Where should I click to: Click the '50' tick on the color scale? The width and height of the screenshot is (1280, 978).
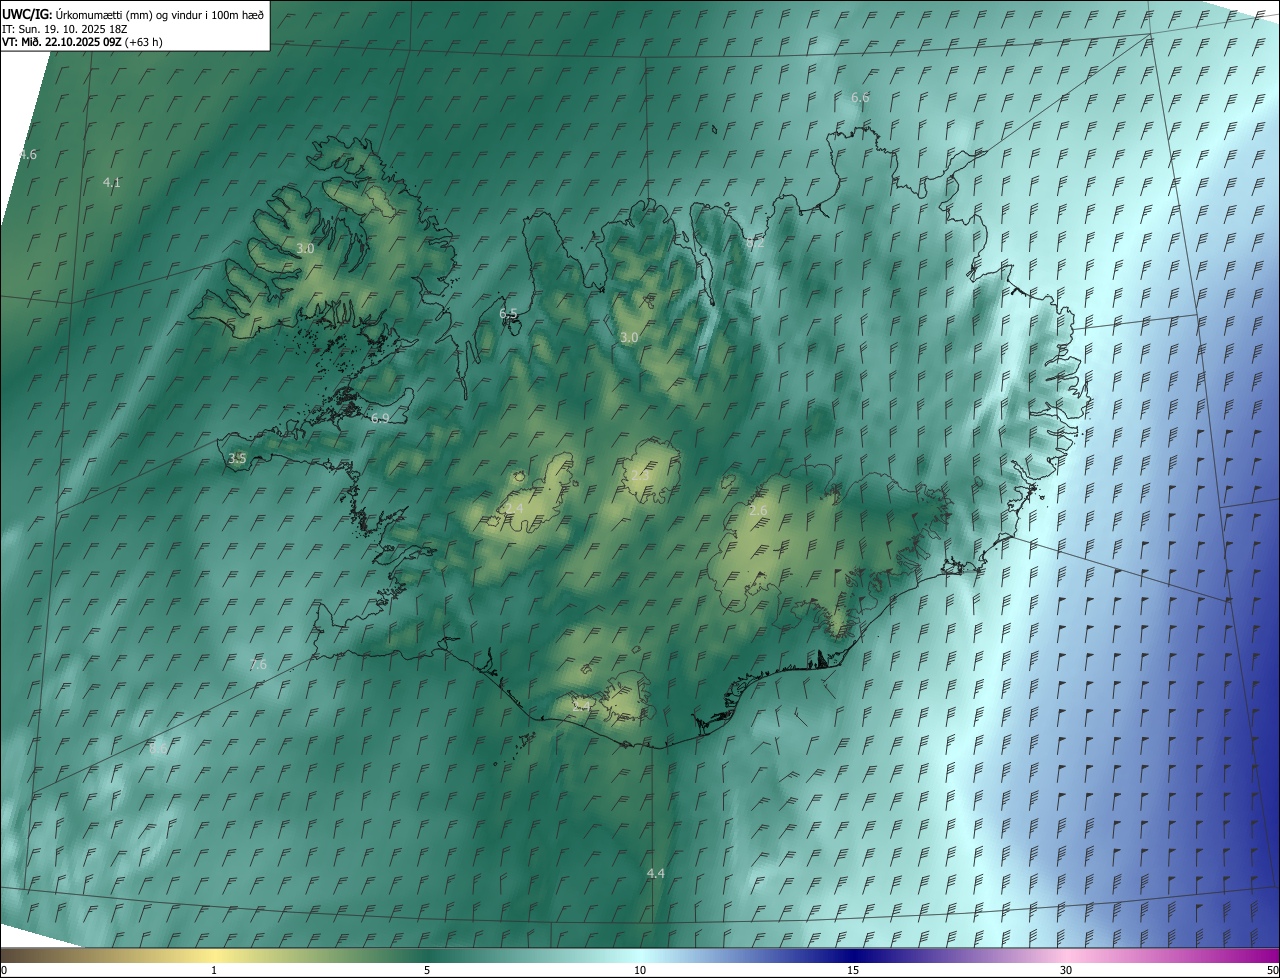[1272, 970]
